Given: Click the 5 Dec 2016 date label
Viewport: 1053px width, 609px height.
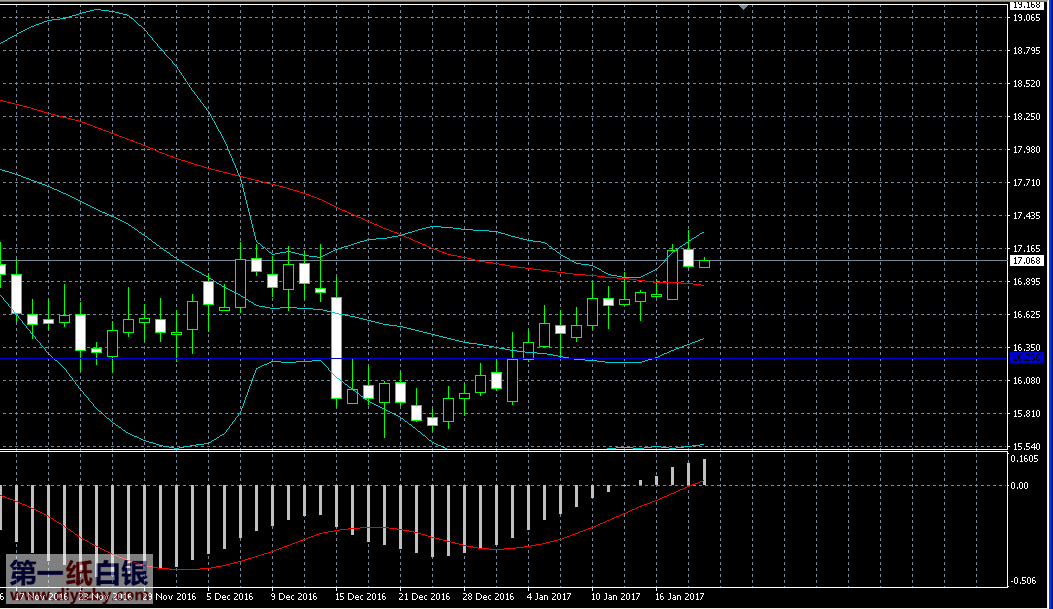Looking at the screenshot, I should [230, 597].
